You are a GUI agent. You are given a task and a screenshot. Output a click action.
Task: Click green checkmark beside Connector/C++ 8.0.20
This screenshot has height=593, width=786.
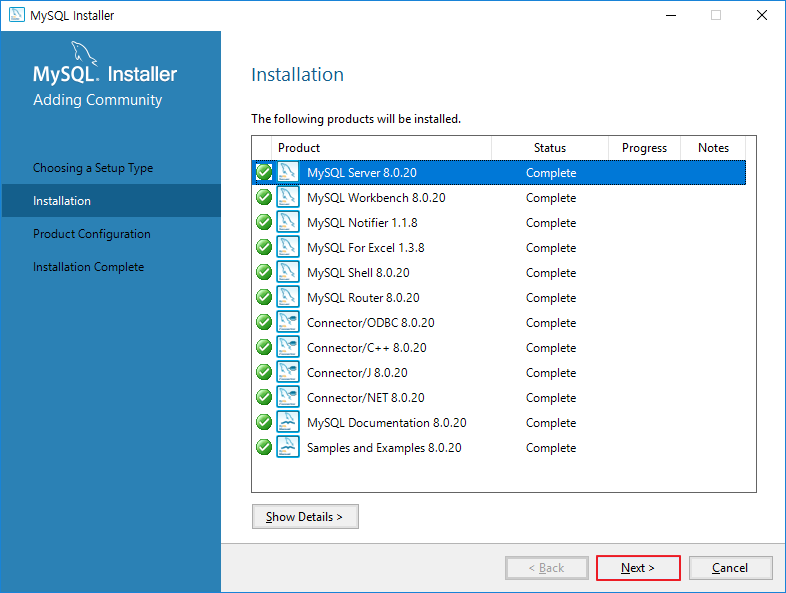264,347
